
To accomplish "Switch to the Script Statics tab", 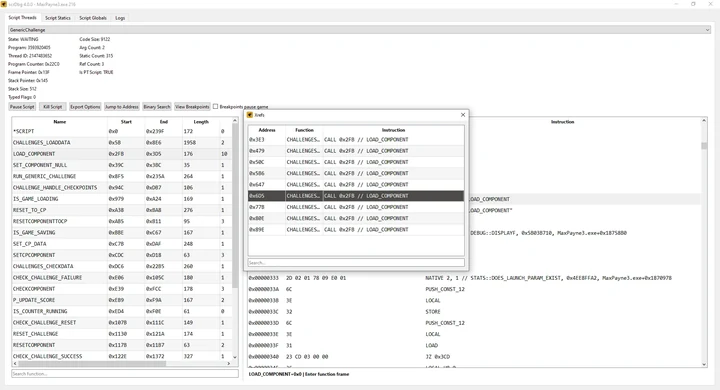I will click(x=58, y=18).
